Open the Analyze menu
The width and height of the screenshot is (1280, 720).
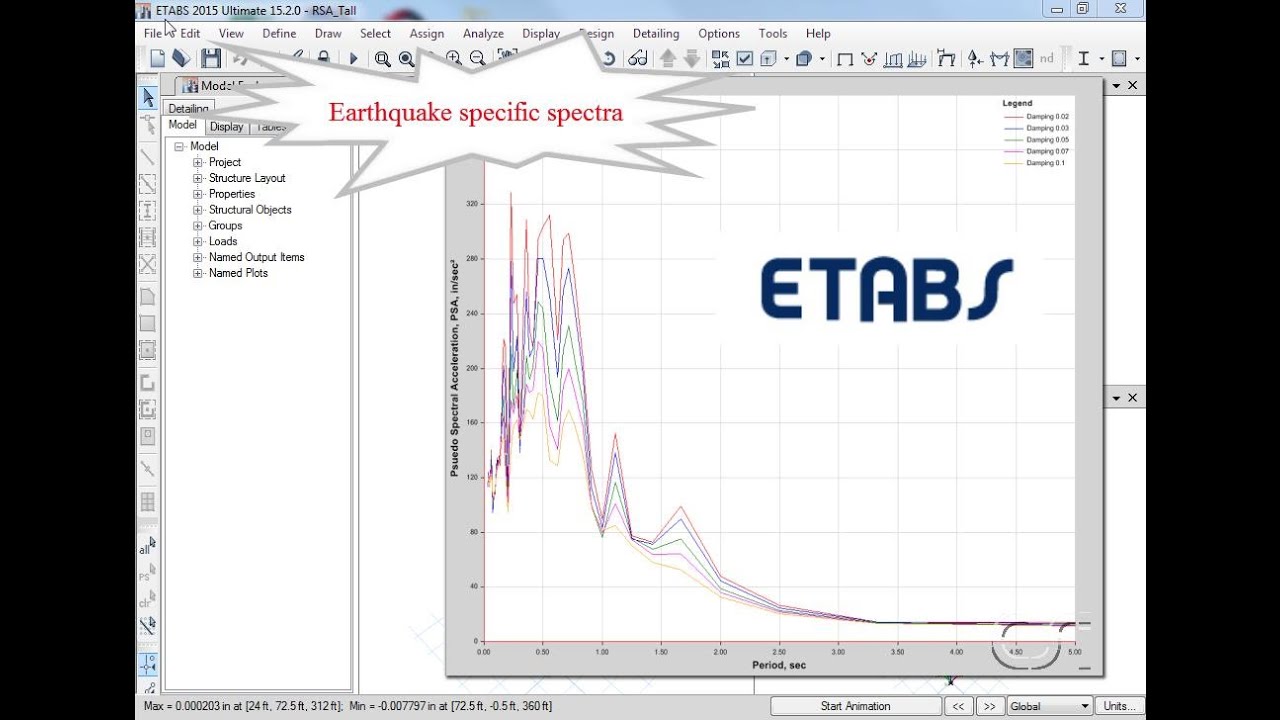click(x=483, y=33)
